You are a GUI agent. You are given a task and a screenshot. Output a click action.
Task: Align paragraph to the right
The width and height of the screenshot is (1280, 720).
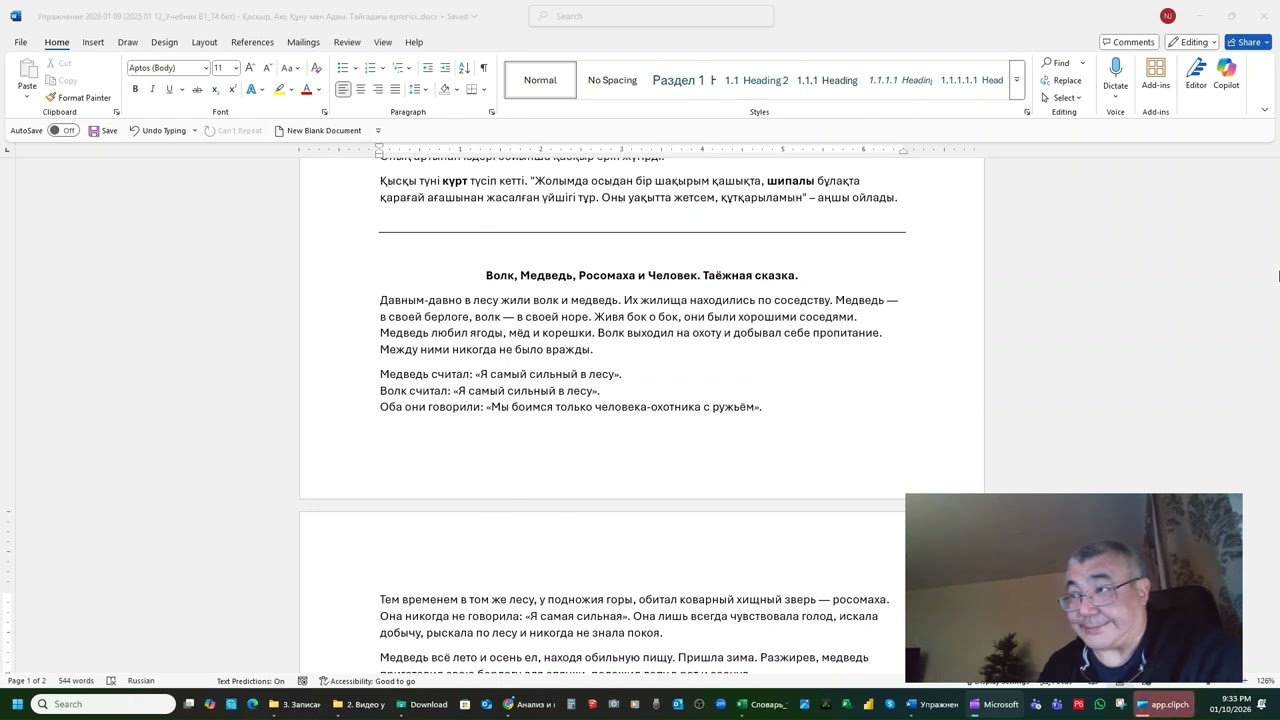(377, 89)
